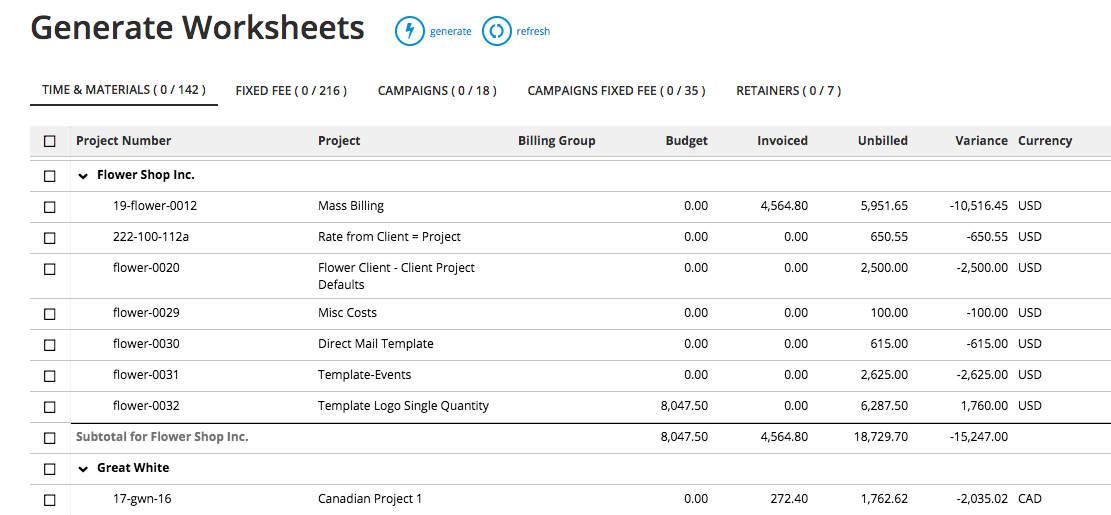Click project number flower-0031
1111x515 pixels.
(x=146, y=375)
